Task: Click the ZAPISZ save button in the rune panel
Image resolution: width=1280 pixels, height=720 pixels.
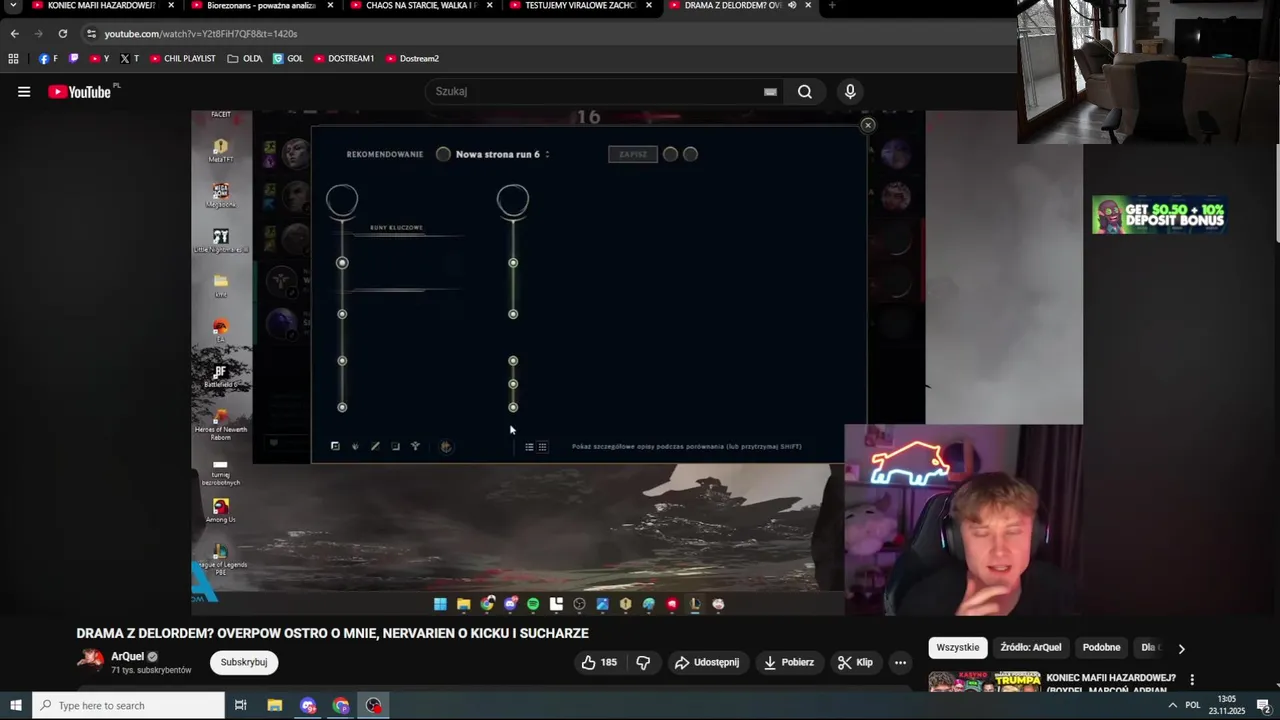Action: (x=633, y=154)
